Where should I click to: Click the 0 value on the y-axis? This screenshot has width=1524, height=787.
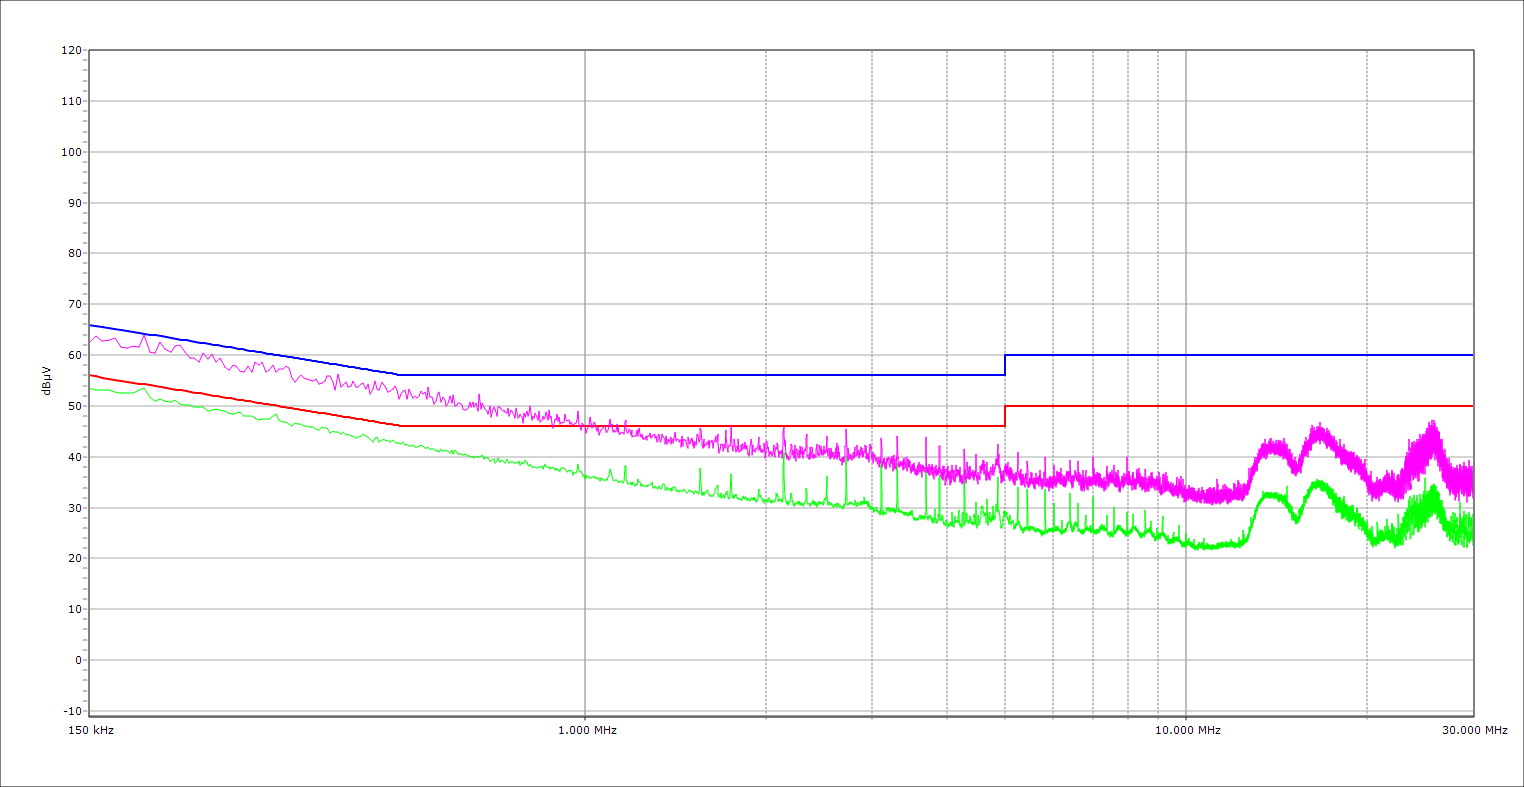click(x=77, y=660)
